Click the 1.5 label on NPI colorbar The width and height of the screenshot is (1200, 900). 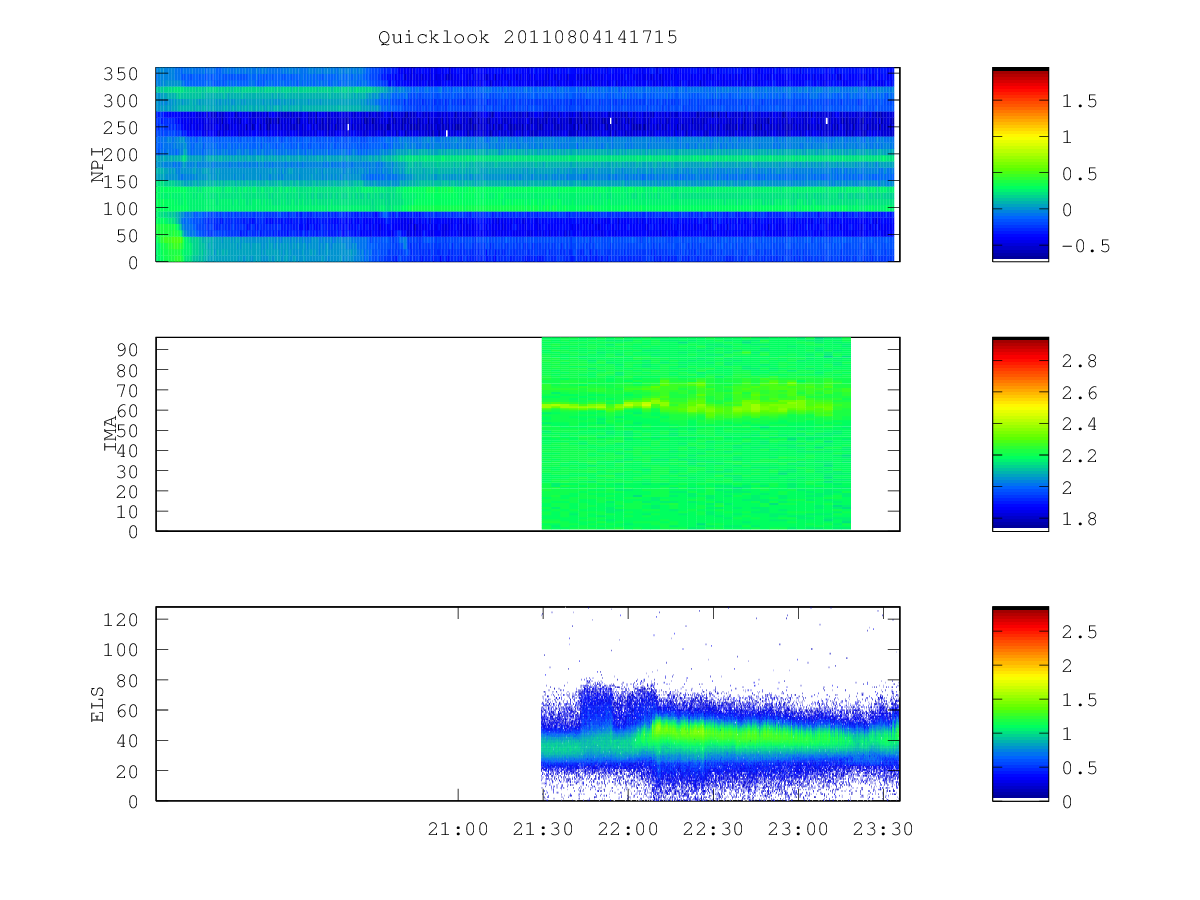coord(1080,101)
